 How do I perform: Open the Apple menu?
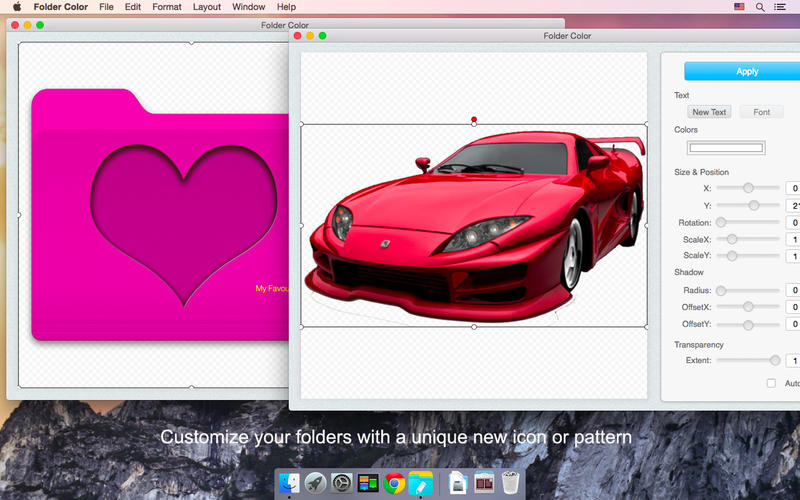pyautogui.click(x=17, y=7)
